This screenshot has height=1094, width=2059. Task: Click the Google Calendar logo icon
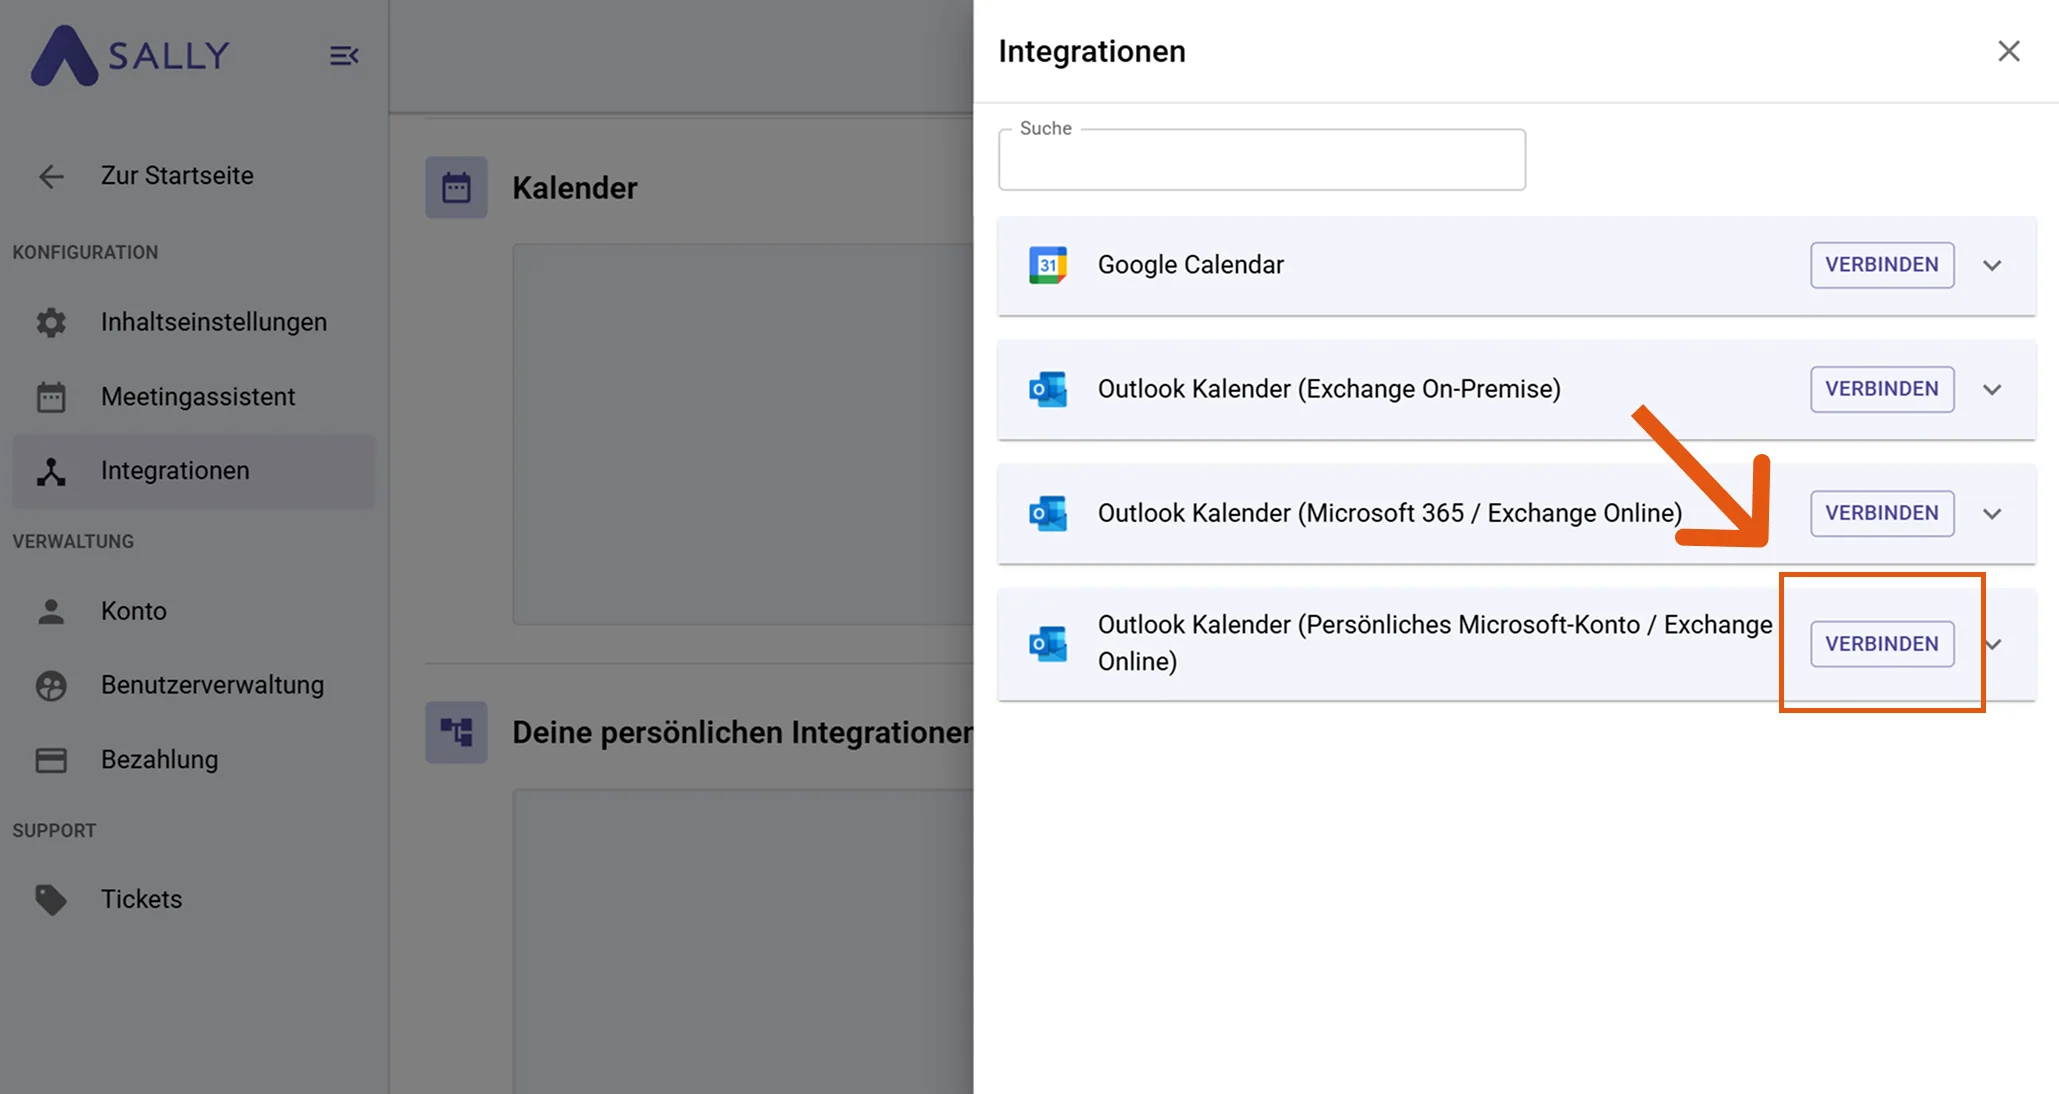pos(1048,265)
